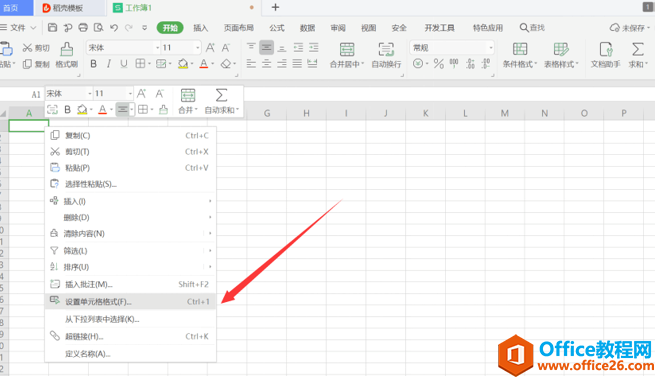The image size is (661, 383).
Task: Click the Sum (求和) ribbon button
Action: (x=638, y=55)
